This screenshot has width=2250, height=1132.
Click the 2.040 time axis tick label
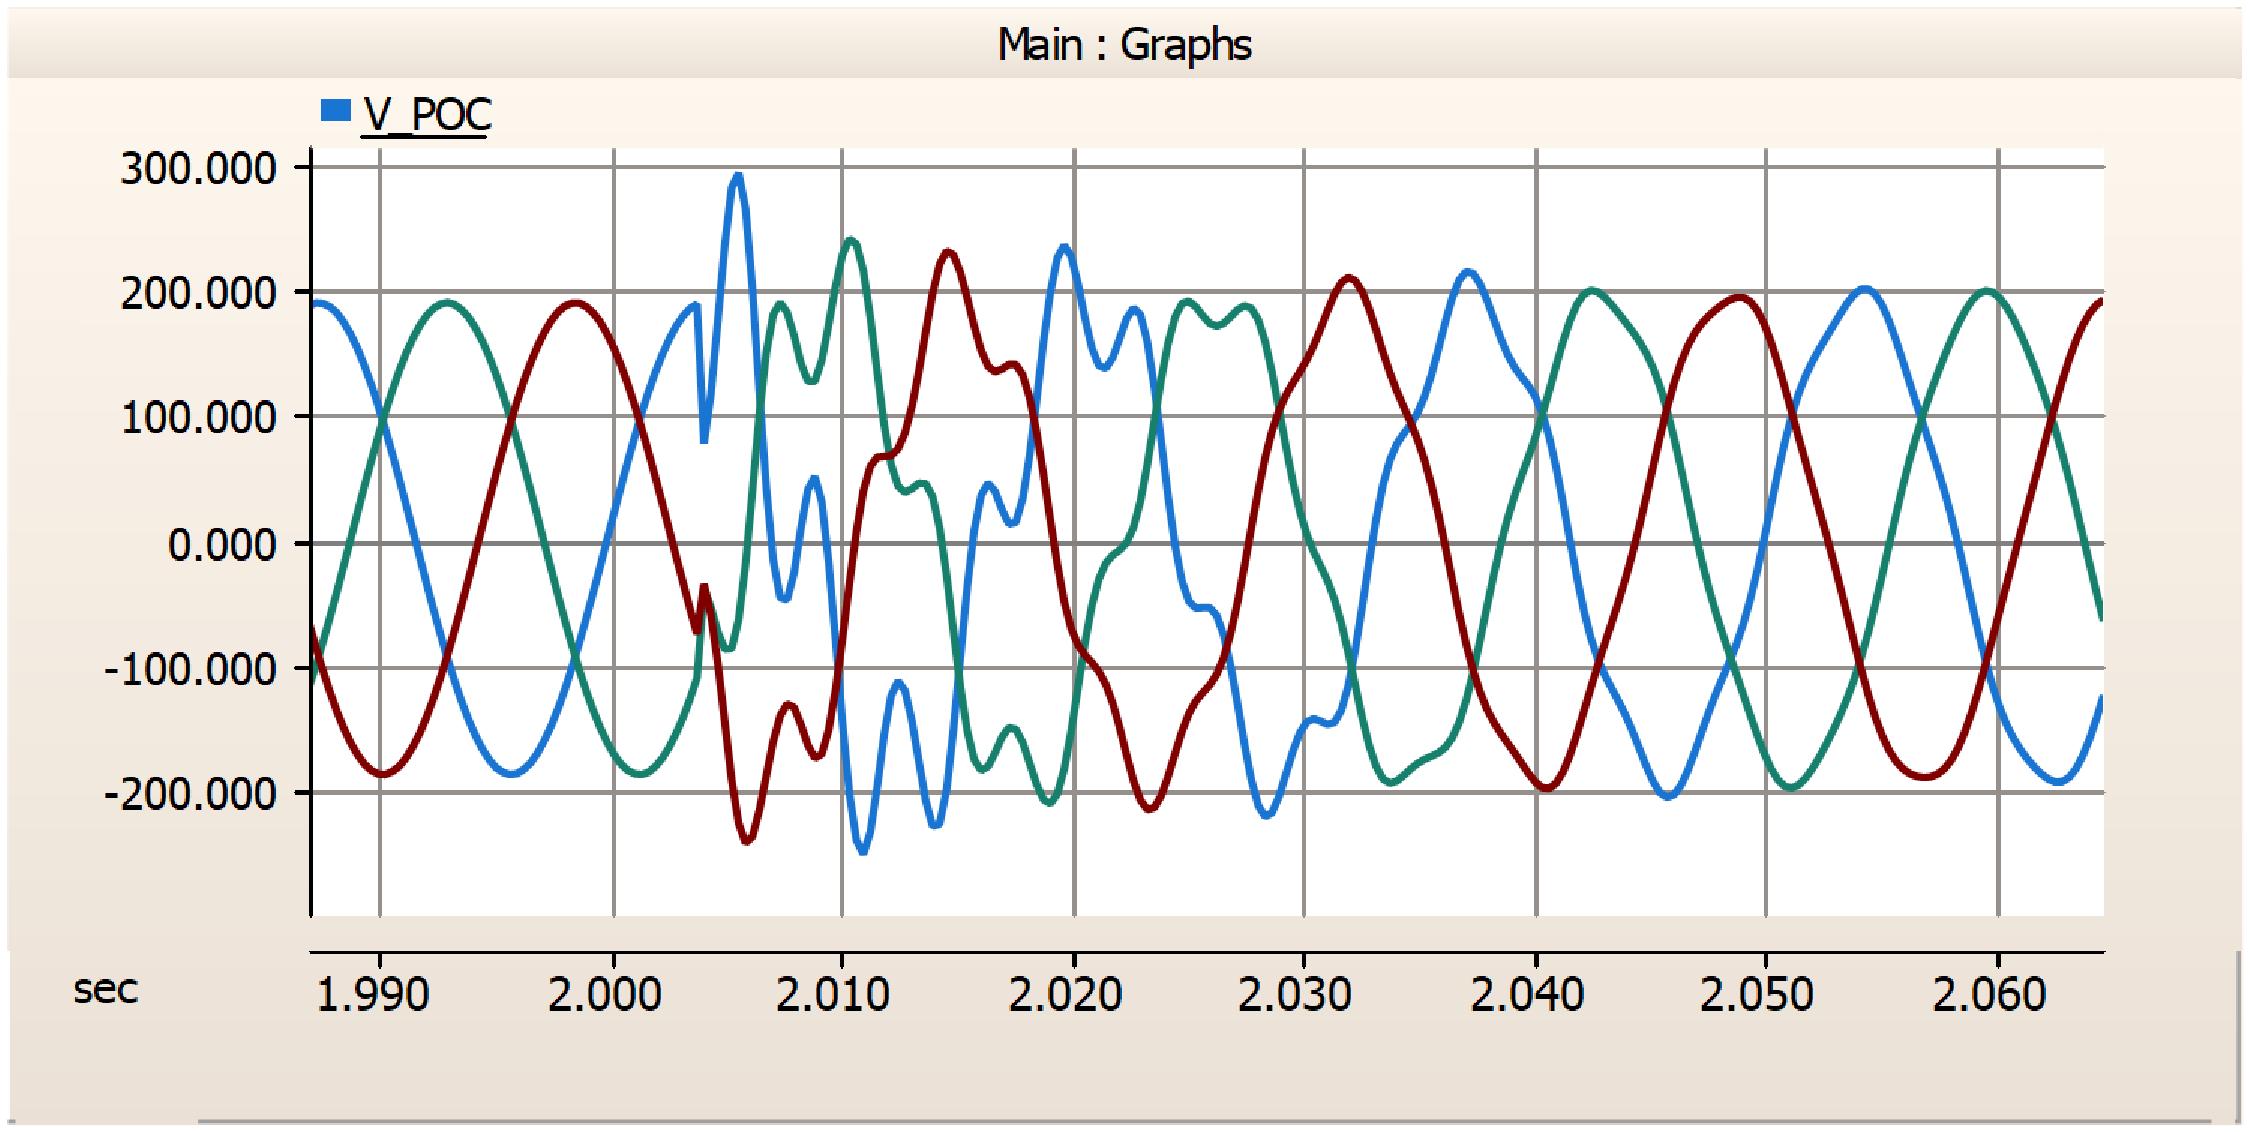(x=1527, y=995)
